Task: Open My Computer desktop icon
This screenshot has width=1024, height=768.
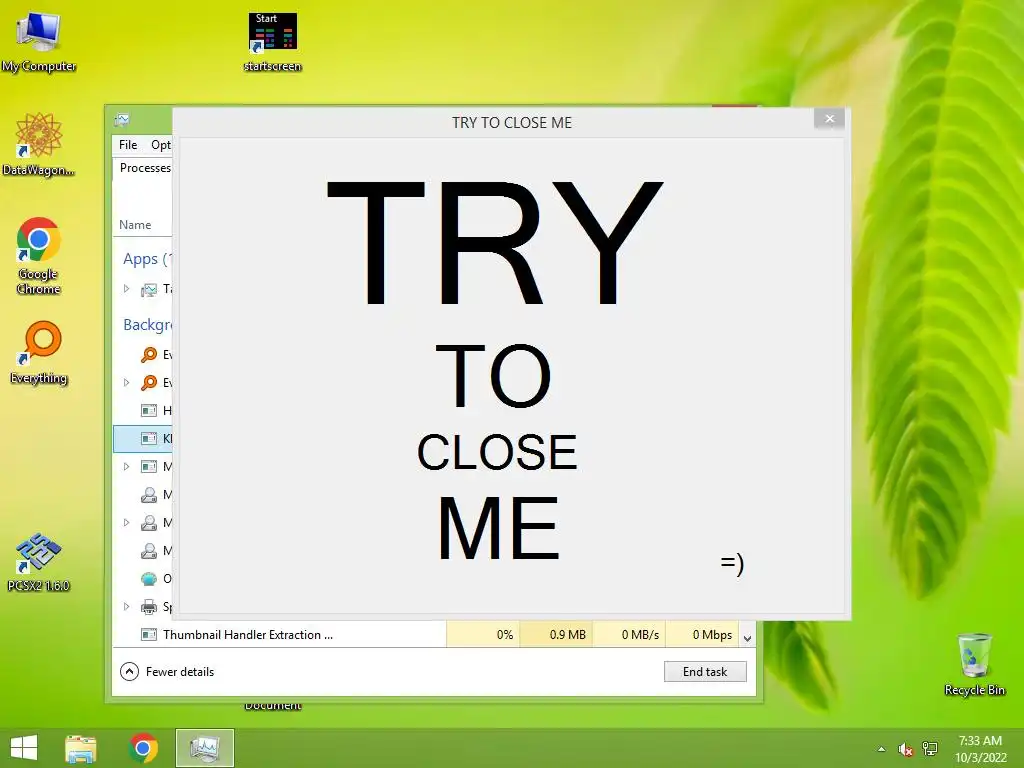Action: coord(39,40)
